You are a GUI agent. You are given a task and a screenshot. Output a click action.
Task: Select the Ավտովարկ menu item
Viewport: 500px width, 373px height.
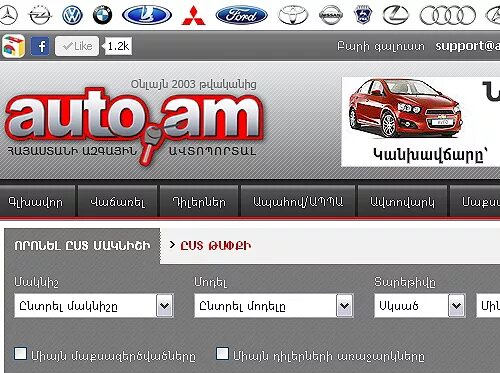402,202
